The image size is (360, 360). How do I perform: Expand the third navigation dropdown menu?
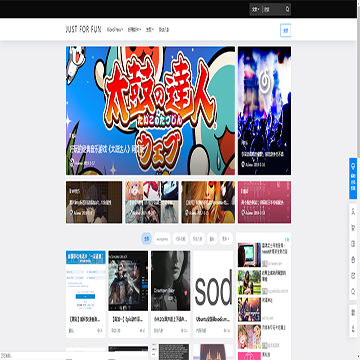[x=150, y=30]
